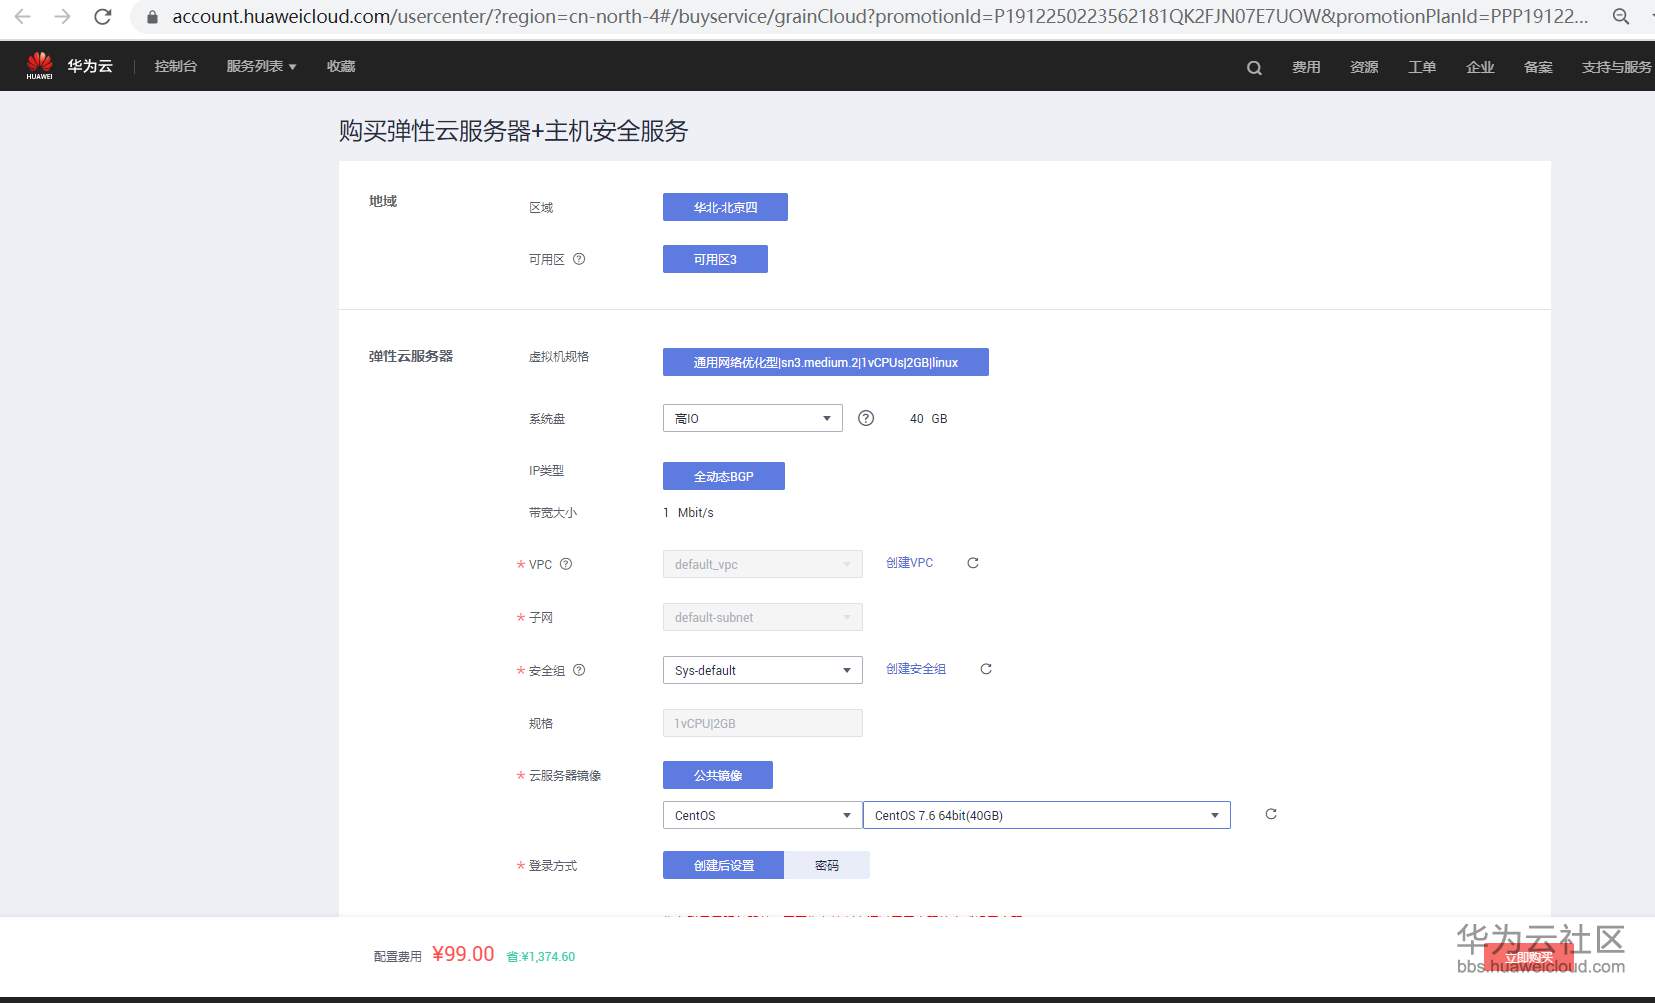
Task: Open the 企业 menu
Action: coord(1480,67)
